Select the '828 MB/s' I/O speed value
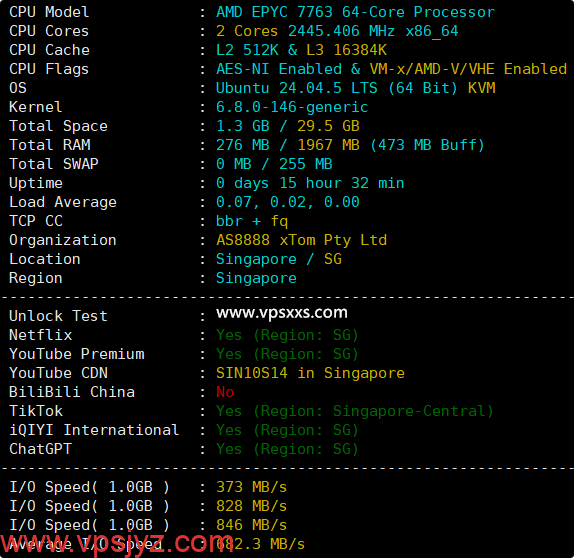This screenshot has width=574, height=558. pyautogui.click(x=251, y=506)
